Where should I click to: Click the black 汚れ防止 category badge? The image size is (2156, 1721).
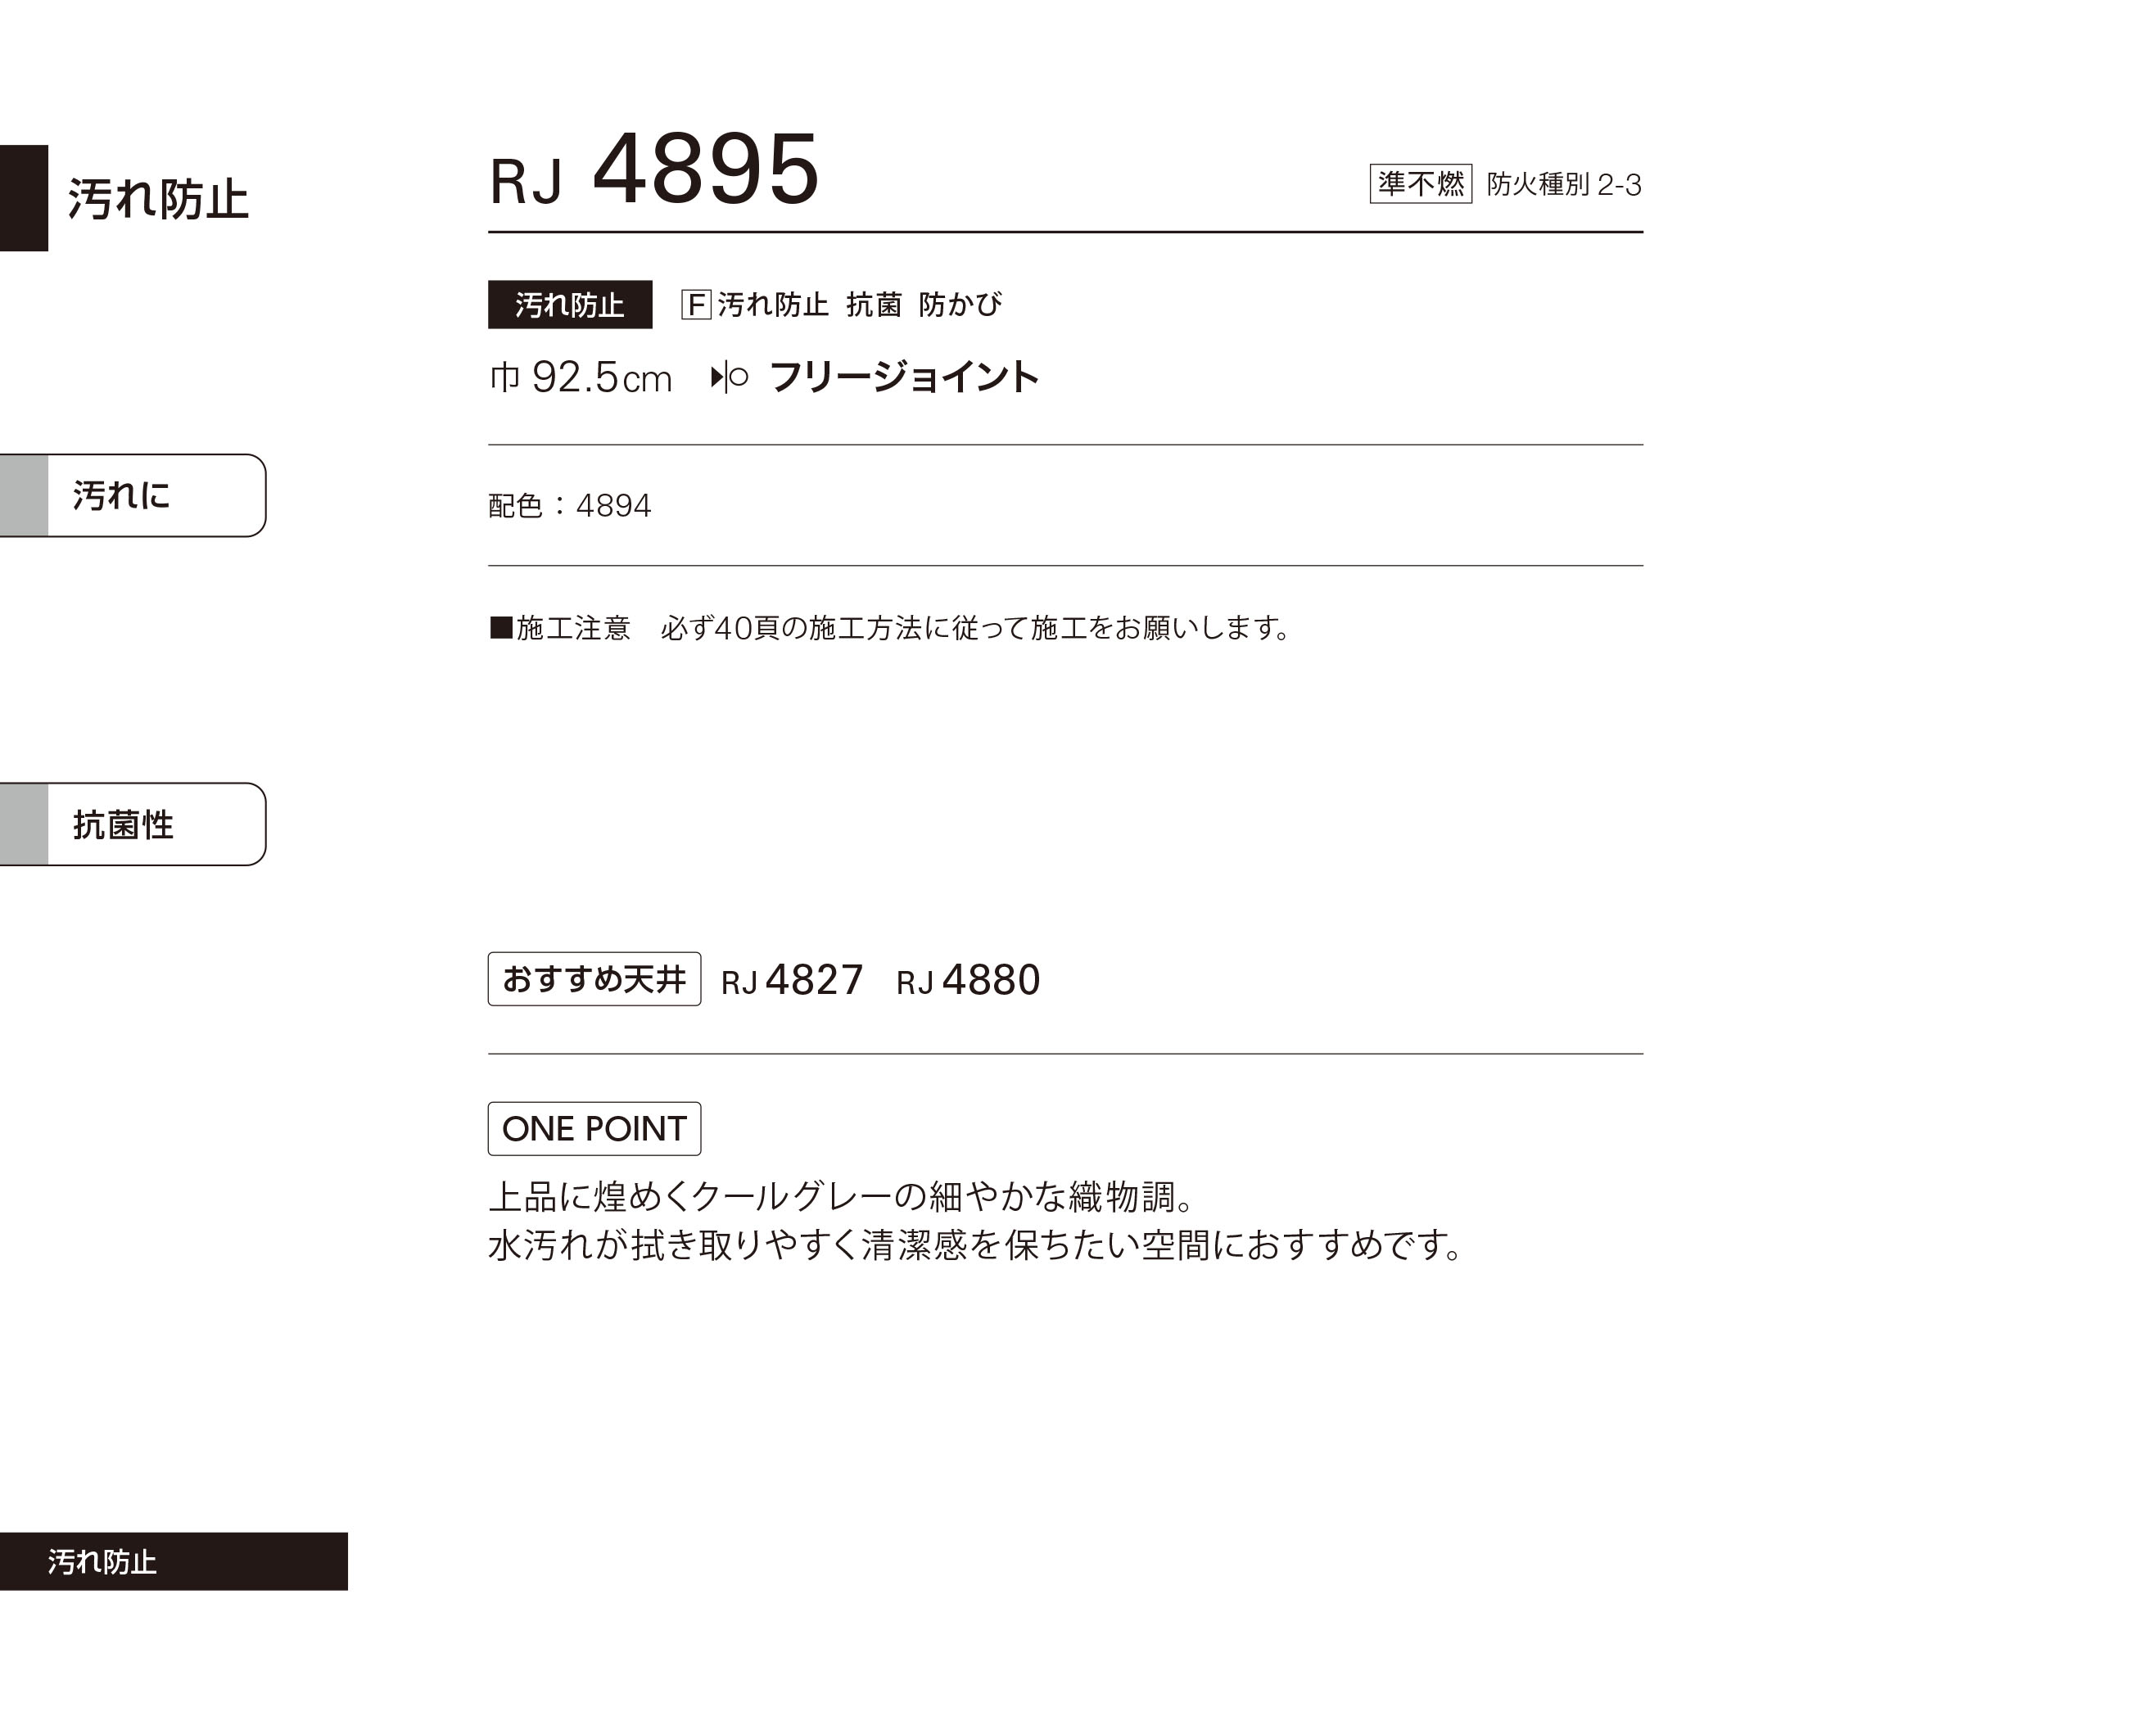570,304
